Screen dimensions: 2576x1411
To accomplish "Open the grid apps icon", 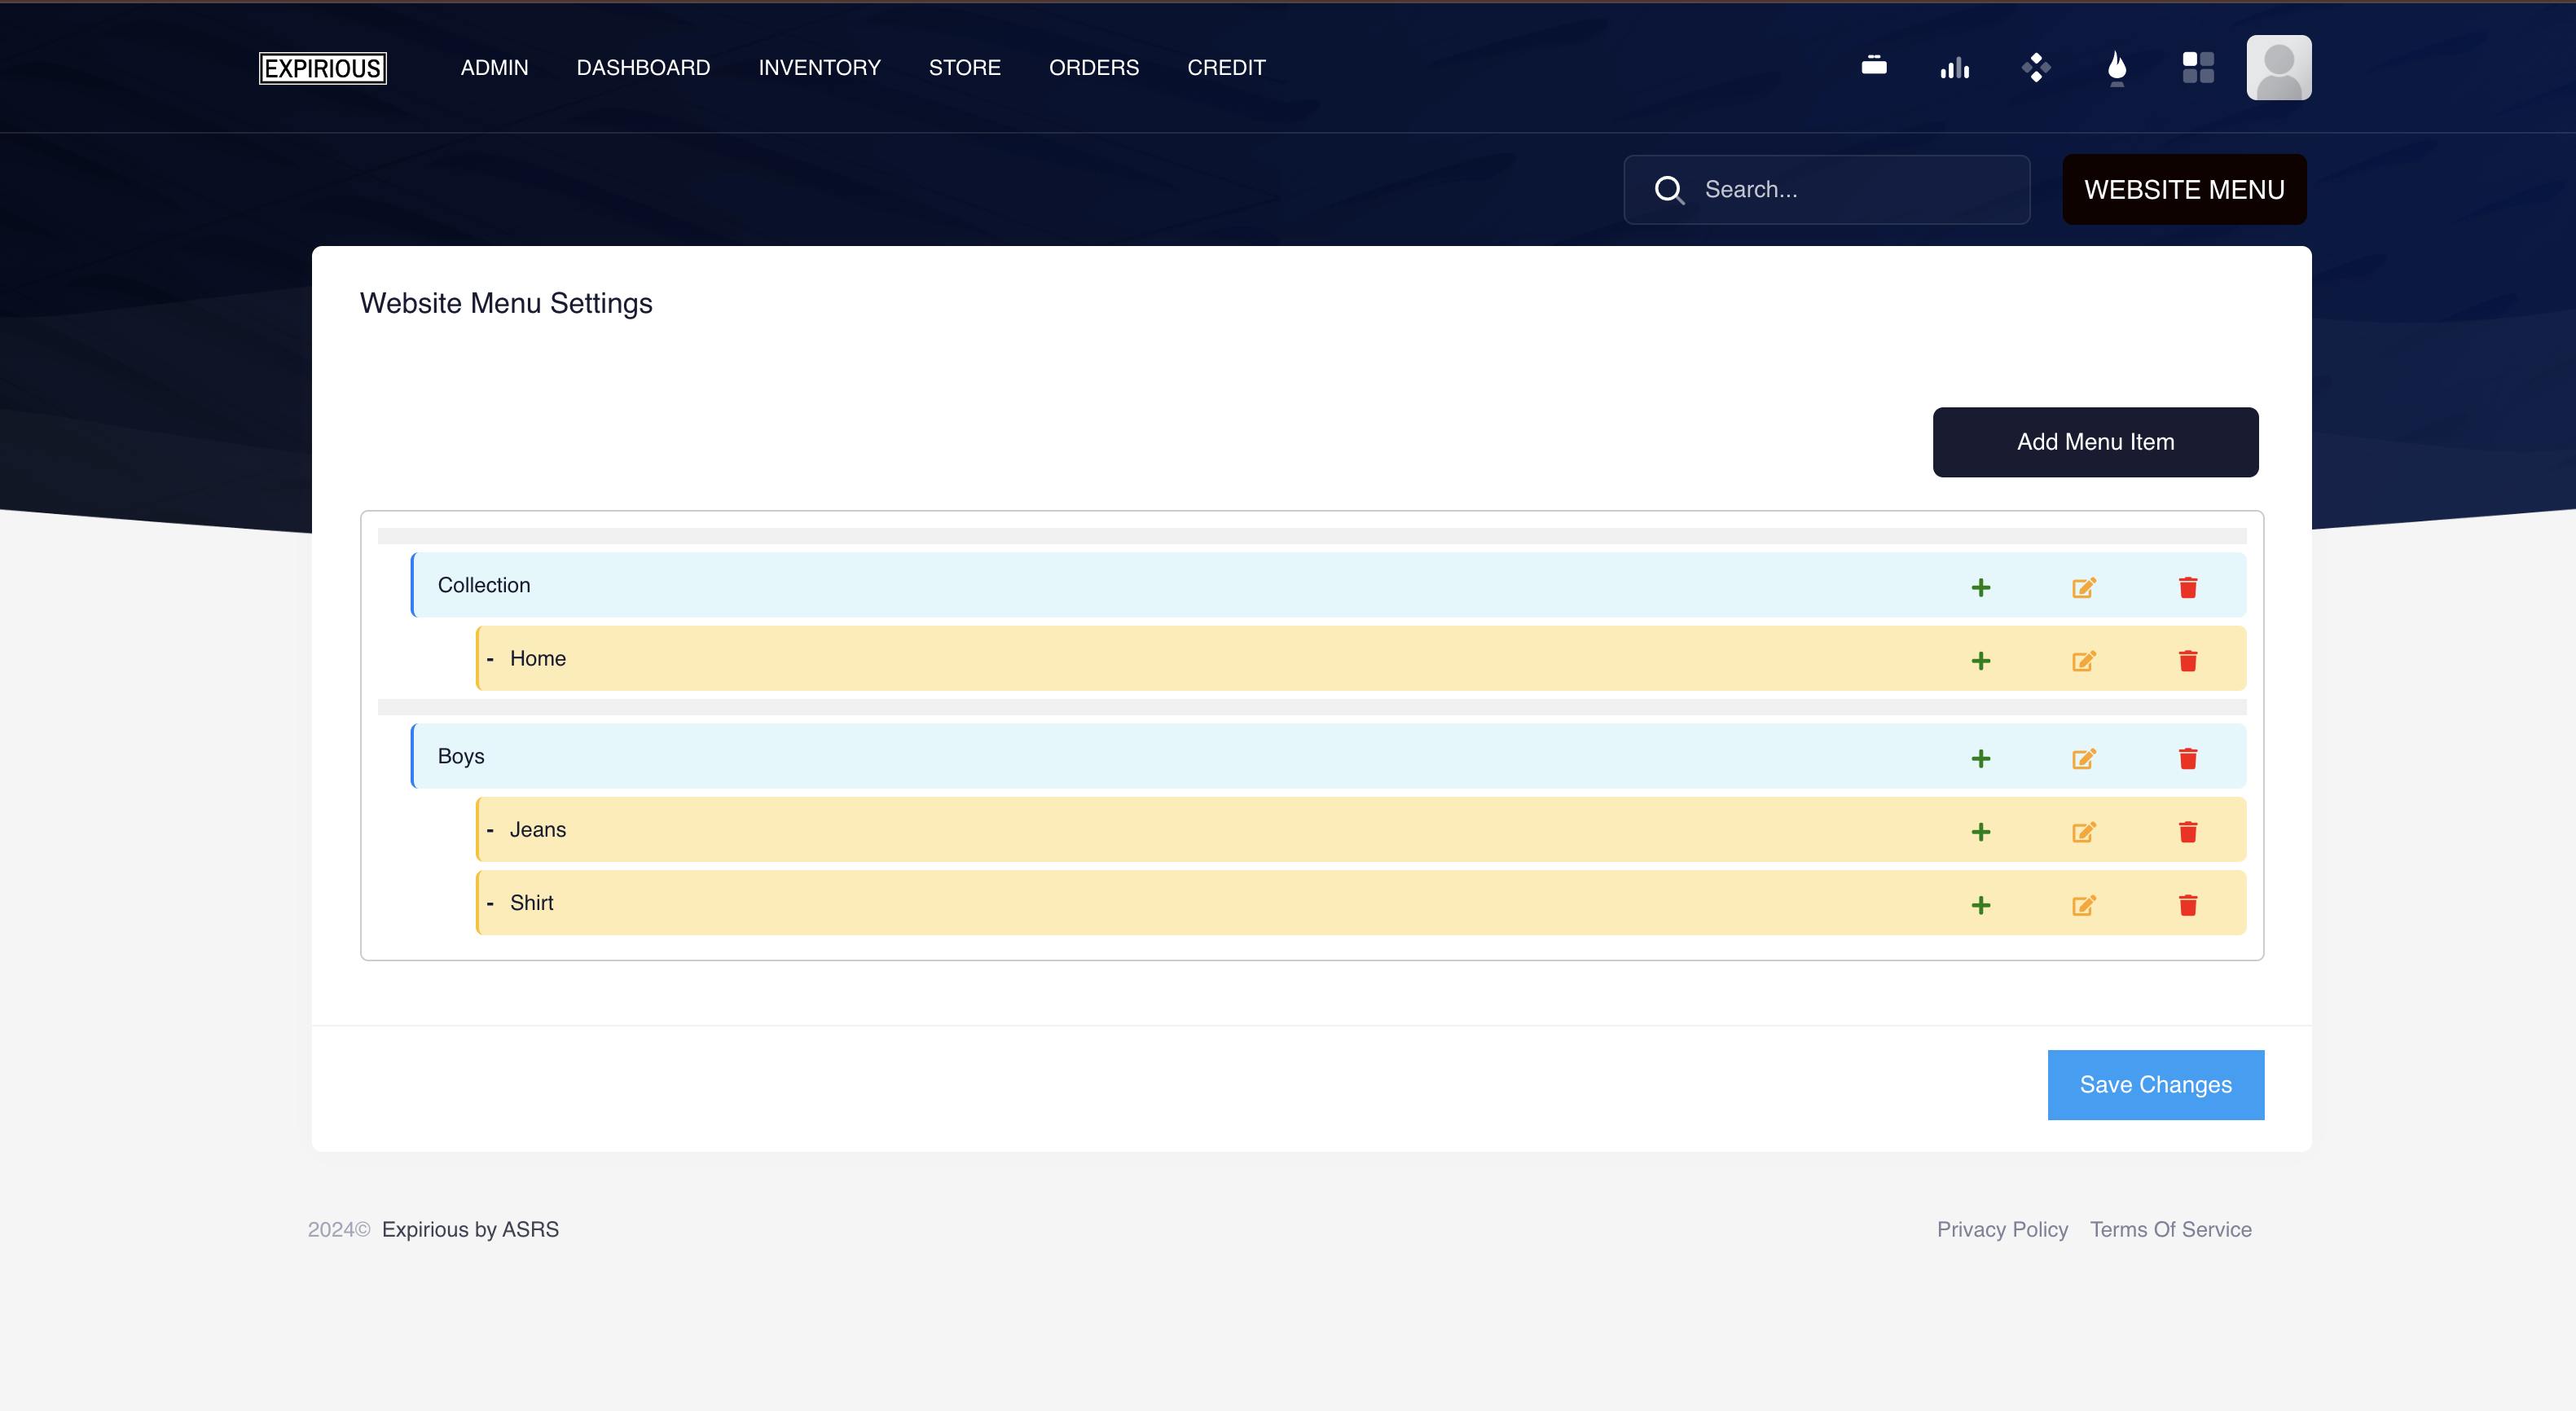I will [x=2198, y=67].
